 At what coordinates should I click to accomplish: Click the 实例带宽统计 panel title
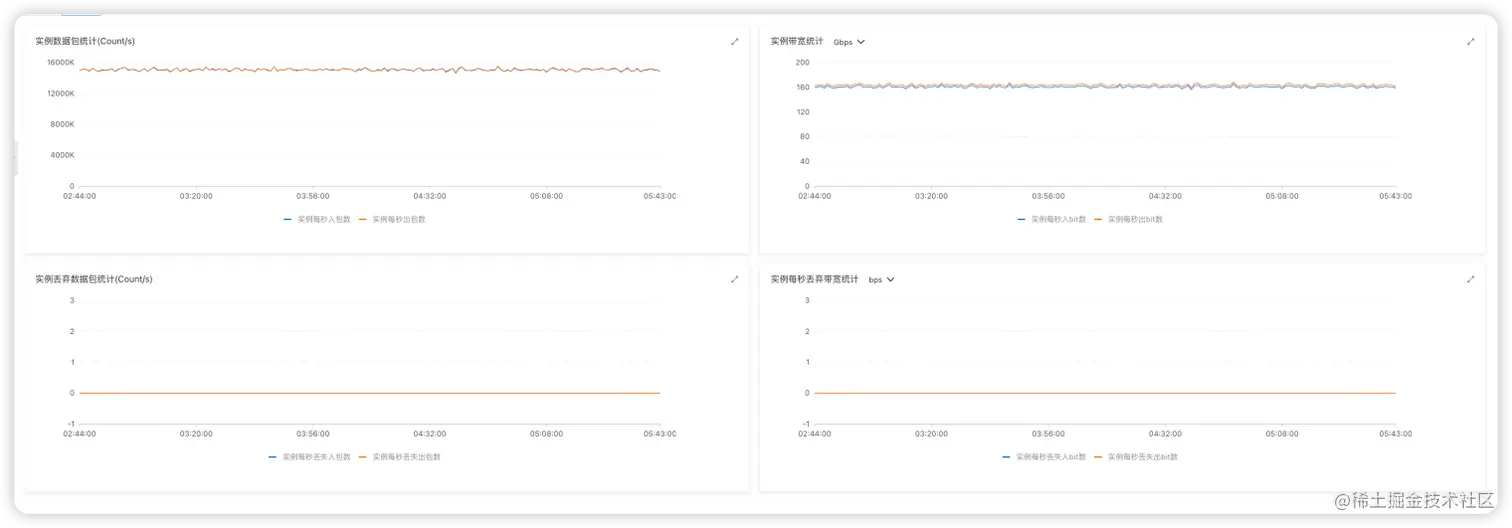pyautogui.click(x=797, y=41)
